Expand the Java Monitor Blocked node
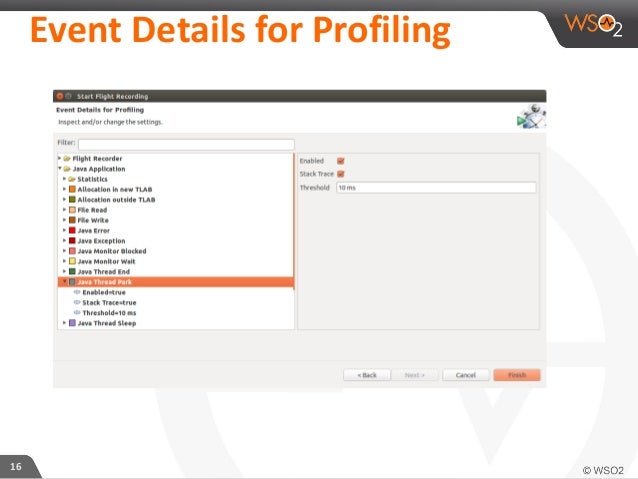The width and height of the screenshot is (638, 479). click(x=64, y=251)
